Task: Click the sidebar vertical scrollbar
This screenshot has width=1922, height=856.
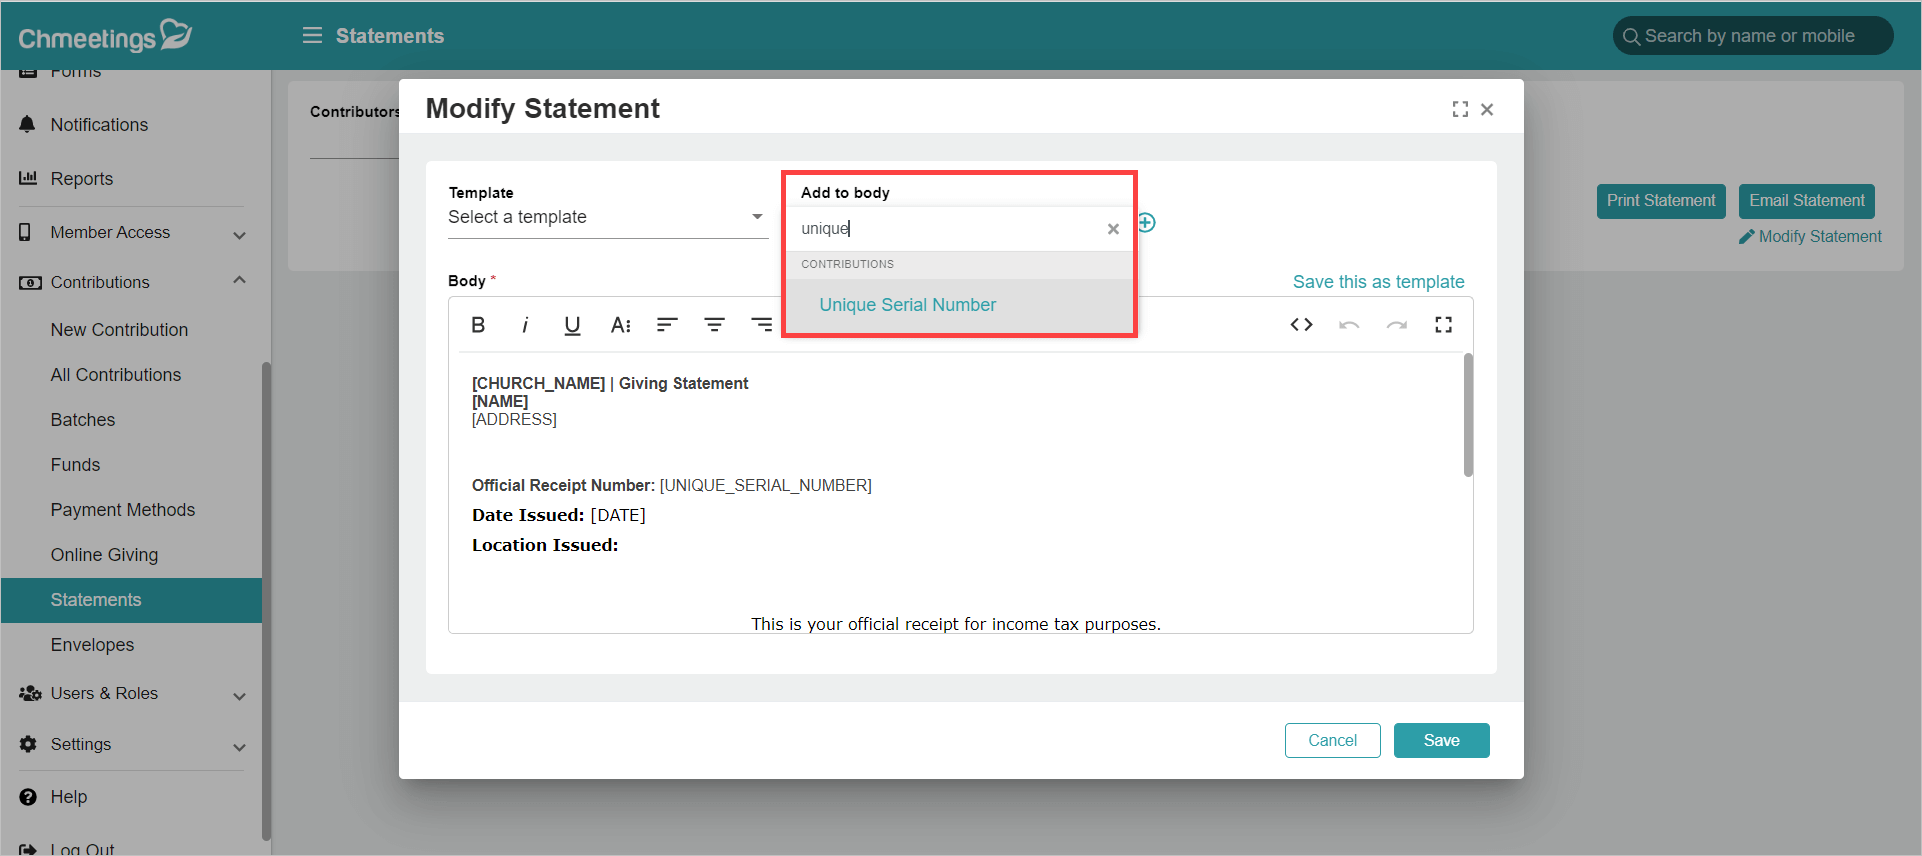Action: [266, 600]
